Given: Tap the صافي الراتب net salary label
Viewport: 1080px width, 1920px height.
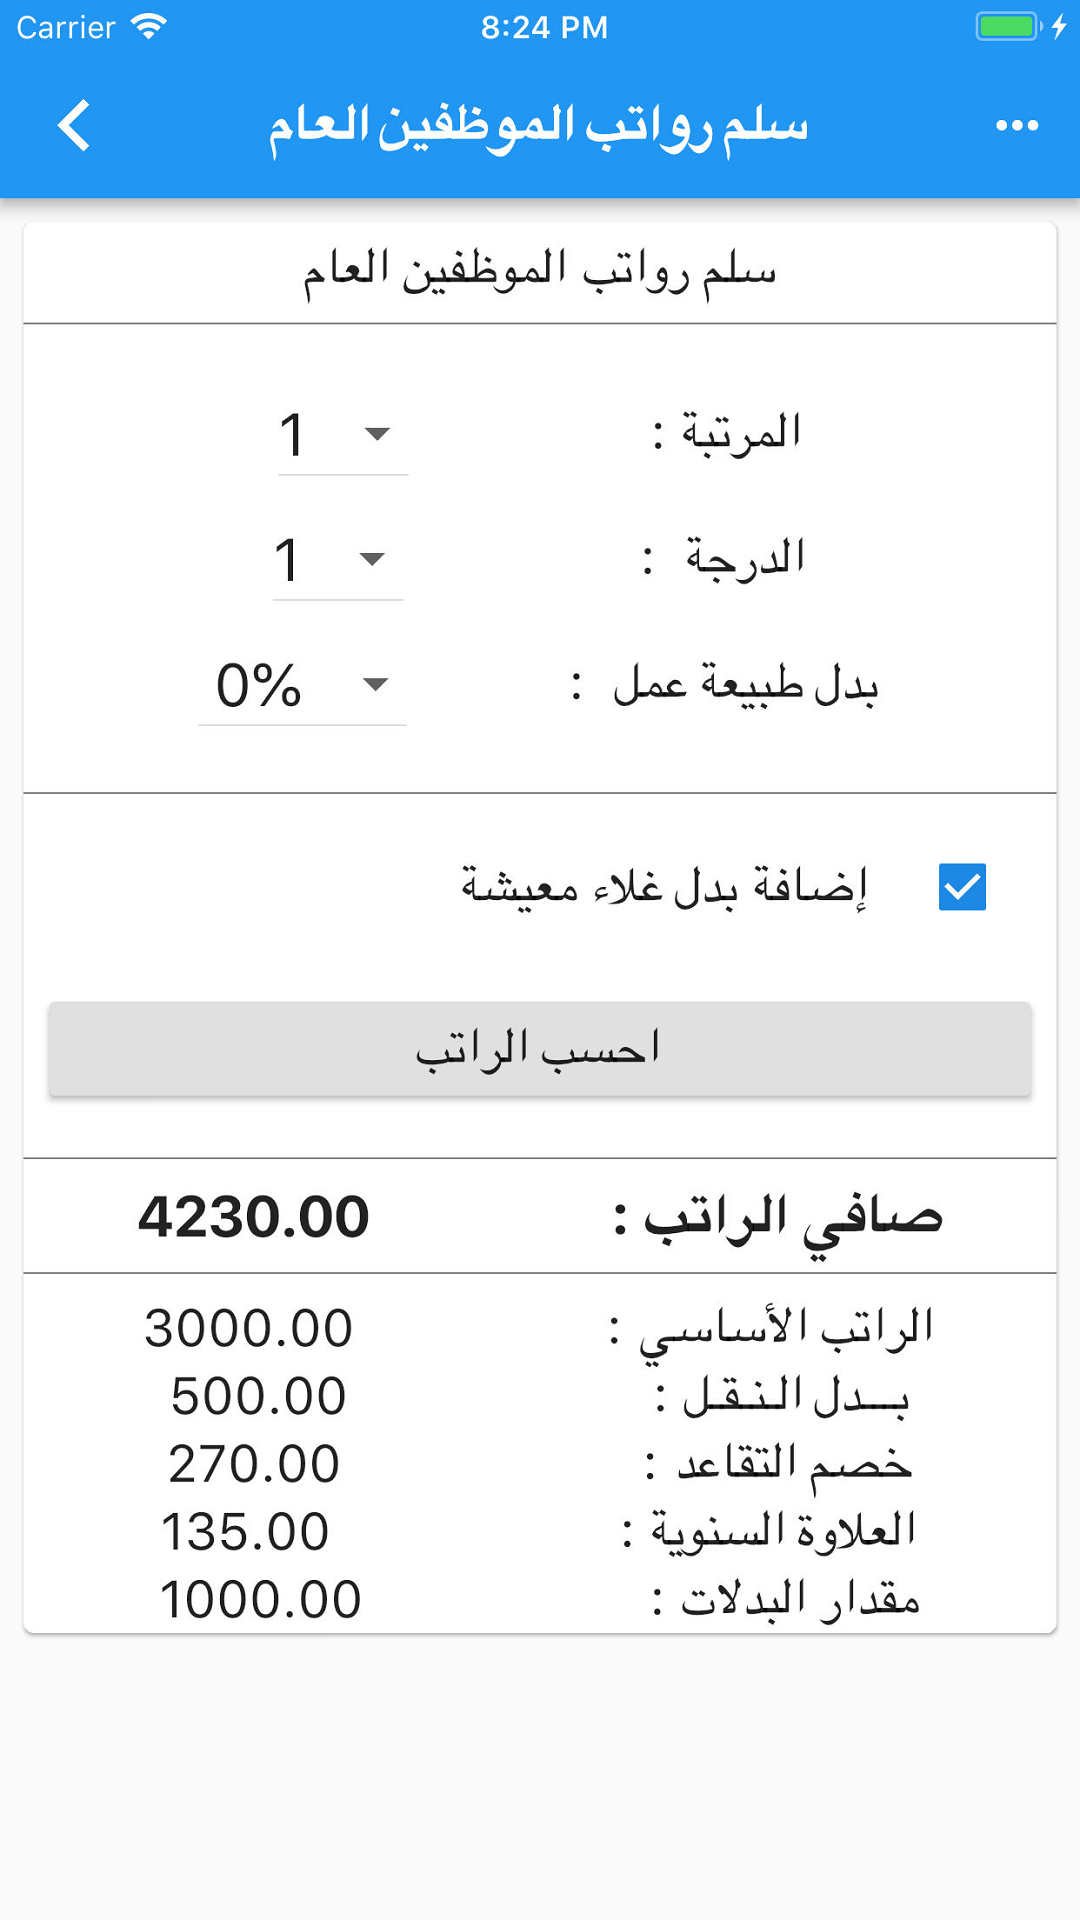Looking at the screenshot, I should click(778, 1217).
